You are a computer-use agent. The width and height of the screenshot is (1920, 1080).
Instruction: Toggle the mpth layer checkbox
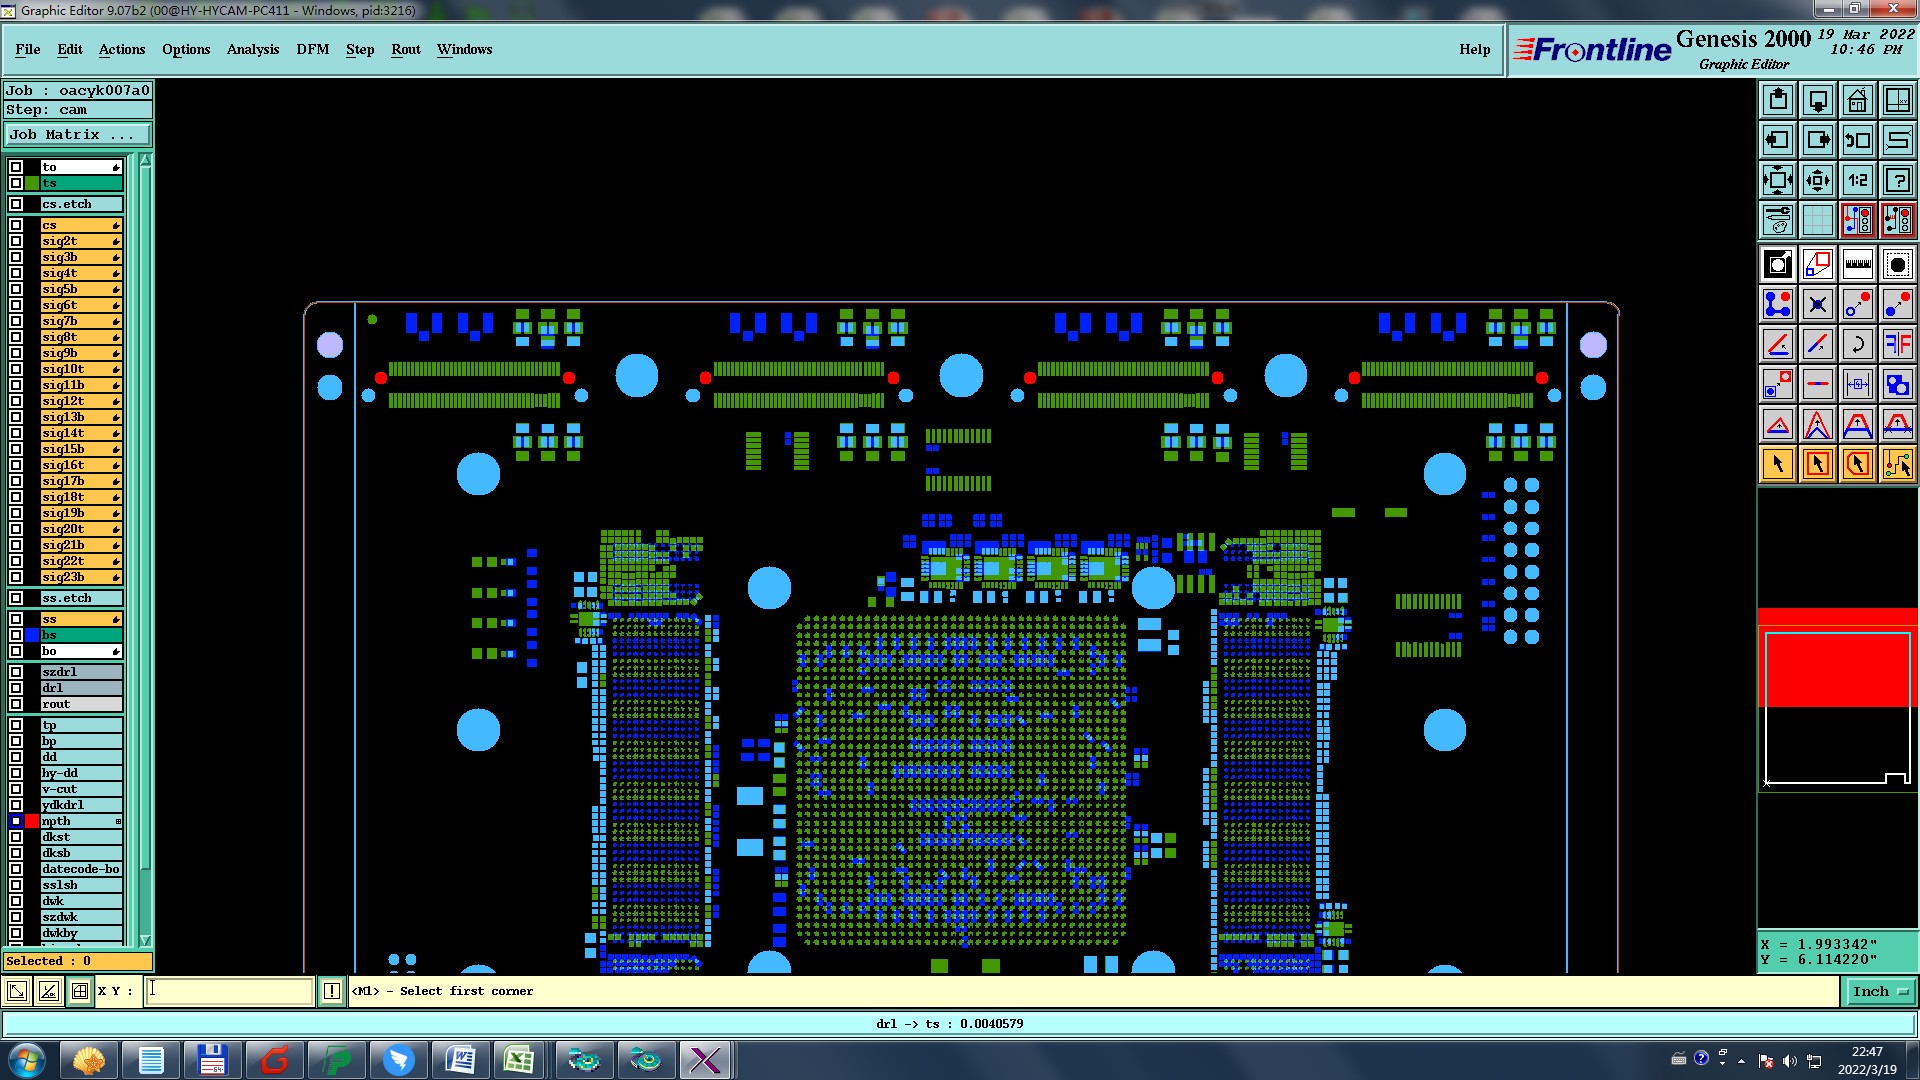(x=16, y=821)
